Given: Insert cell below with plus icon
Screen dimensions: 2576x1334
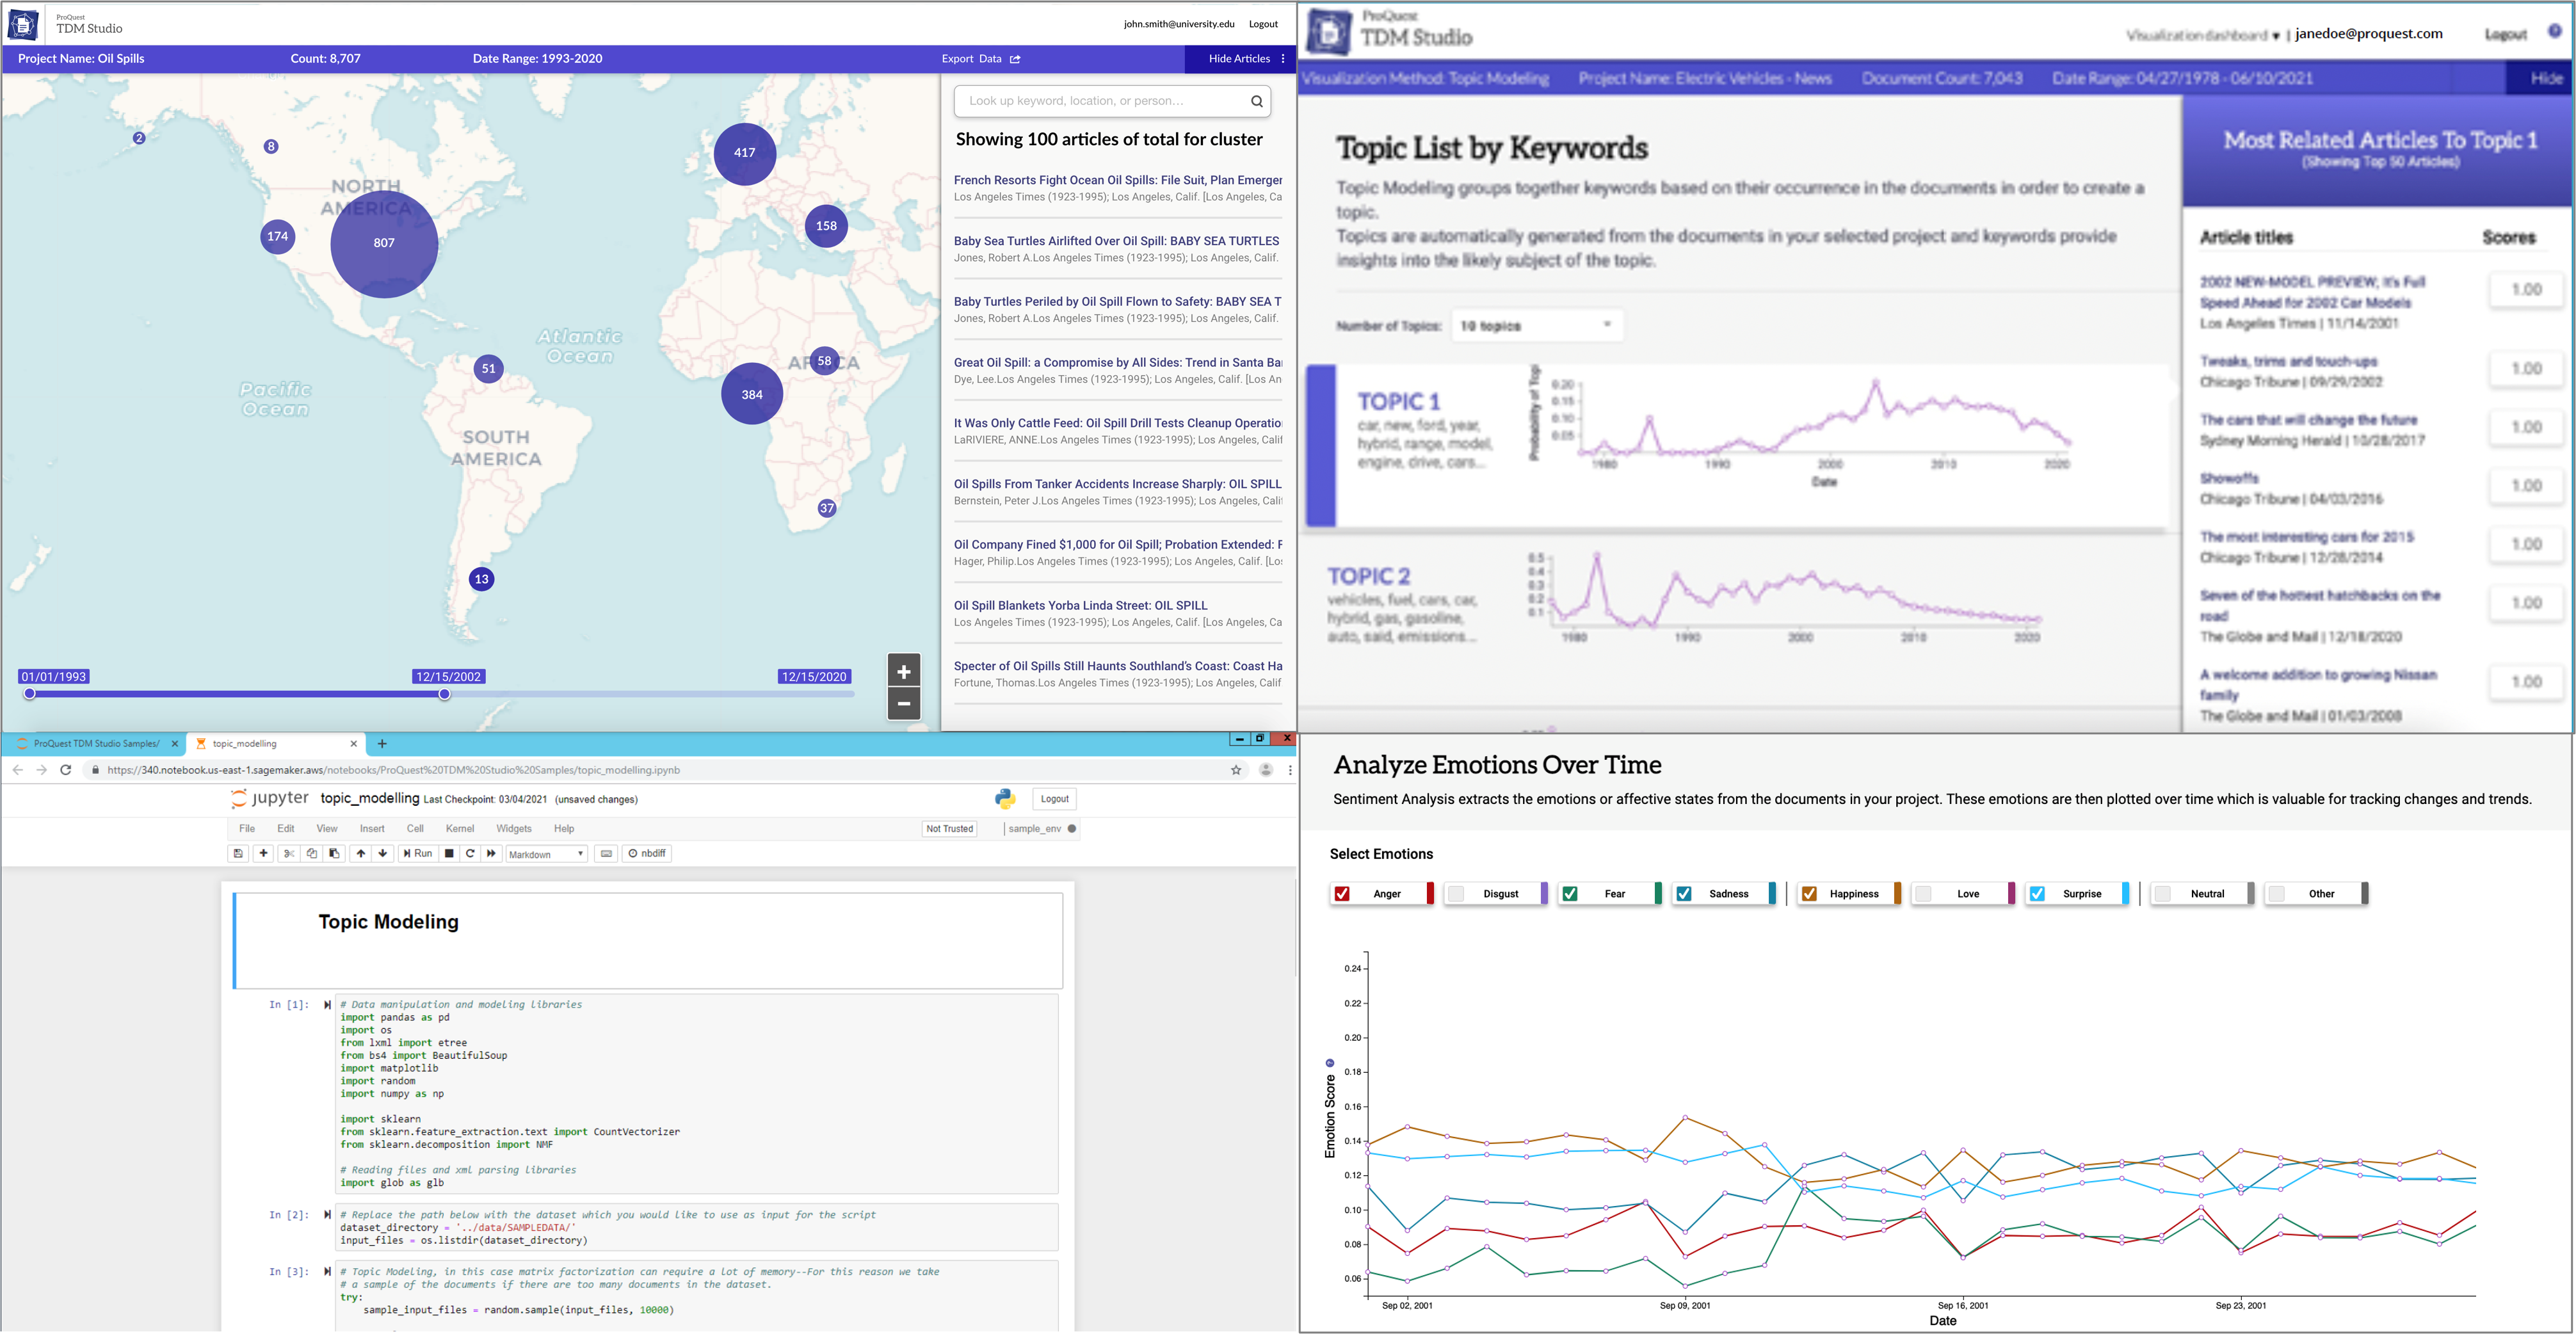Looking at the screenshot, I should (263, 853).
